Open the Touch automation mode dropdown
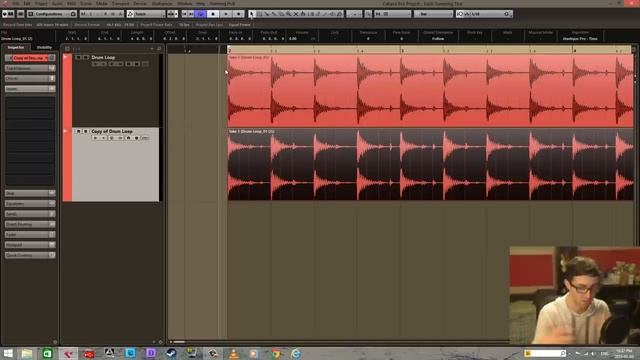The height and width of the screenshot is (360, 640). click(x=146, y=14)
